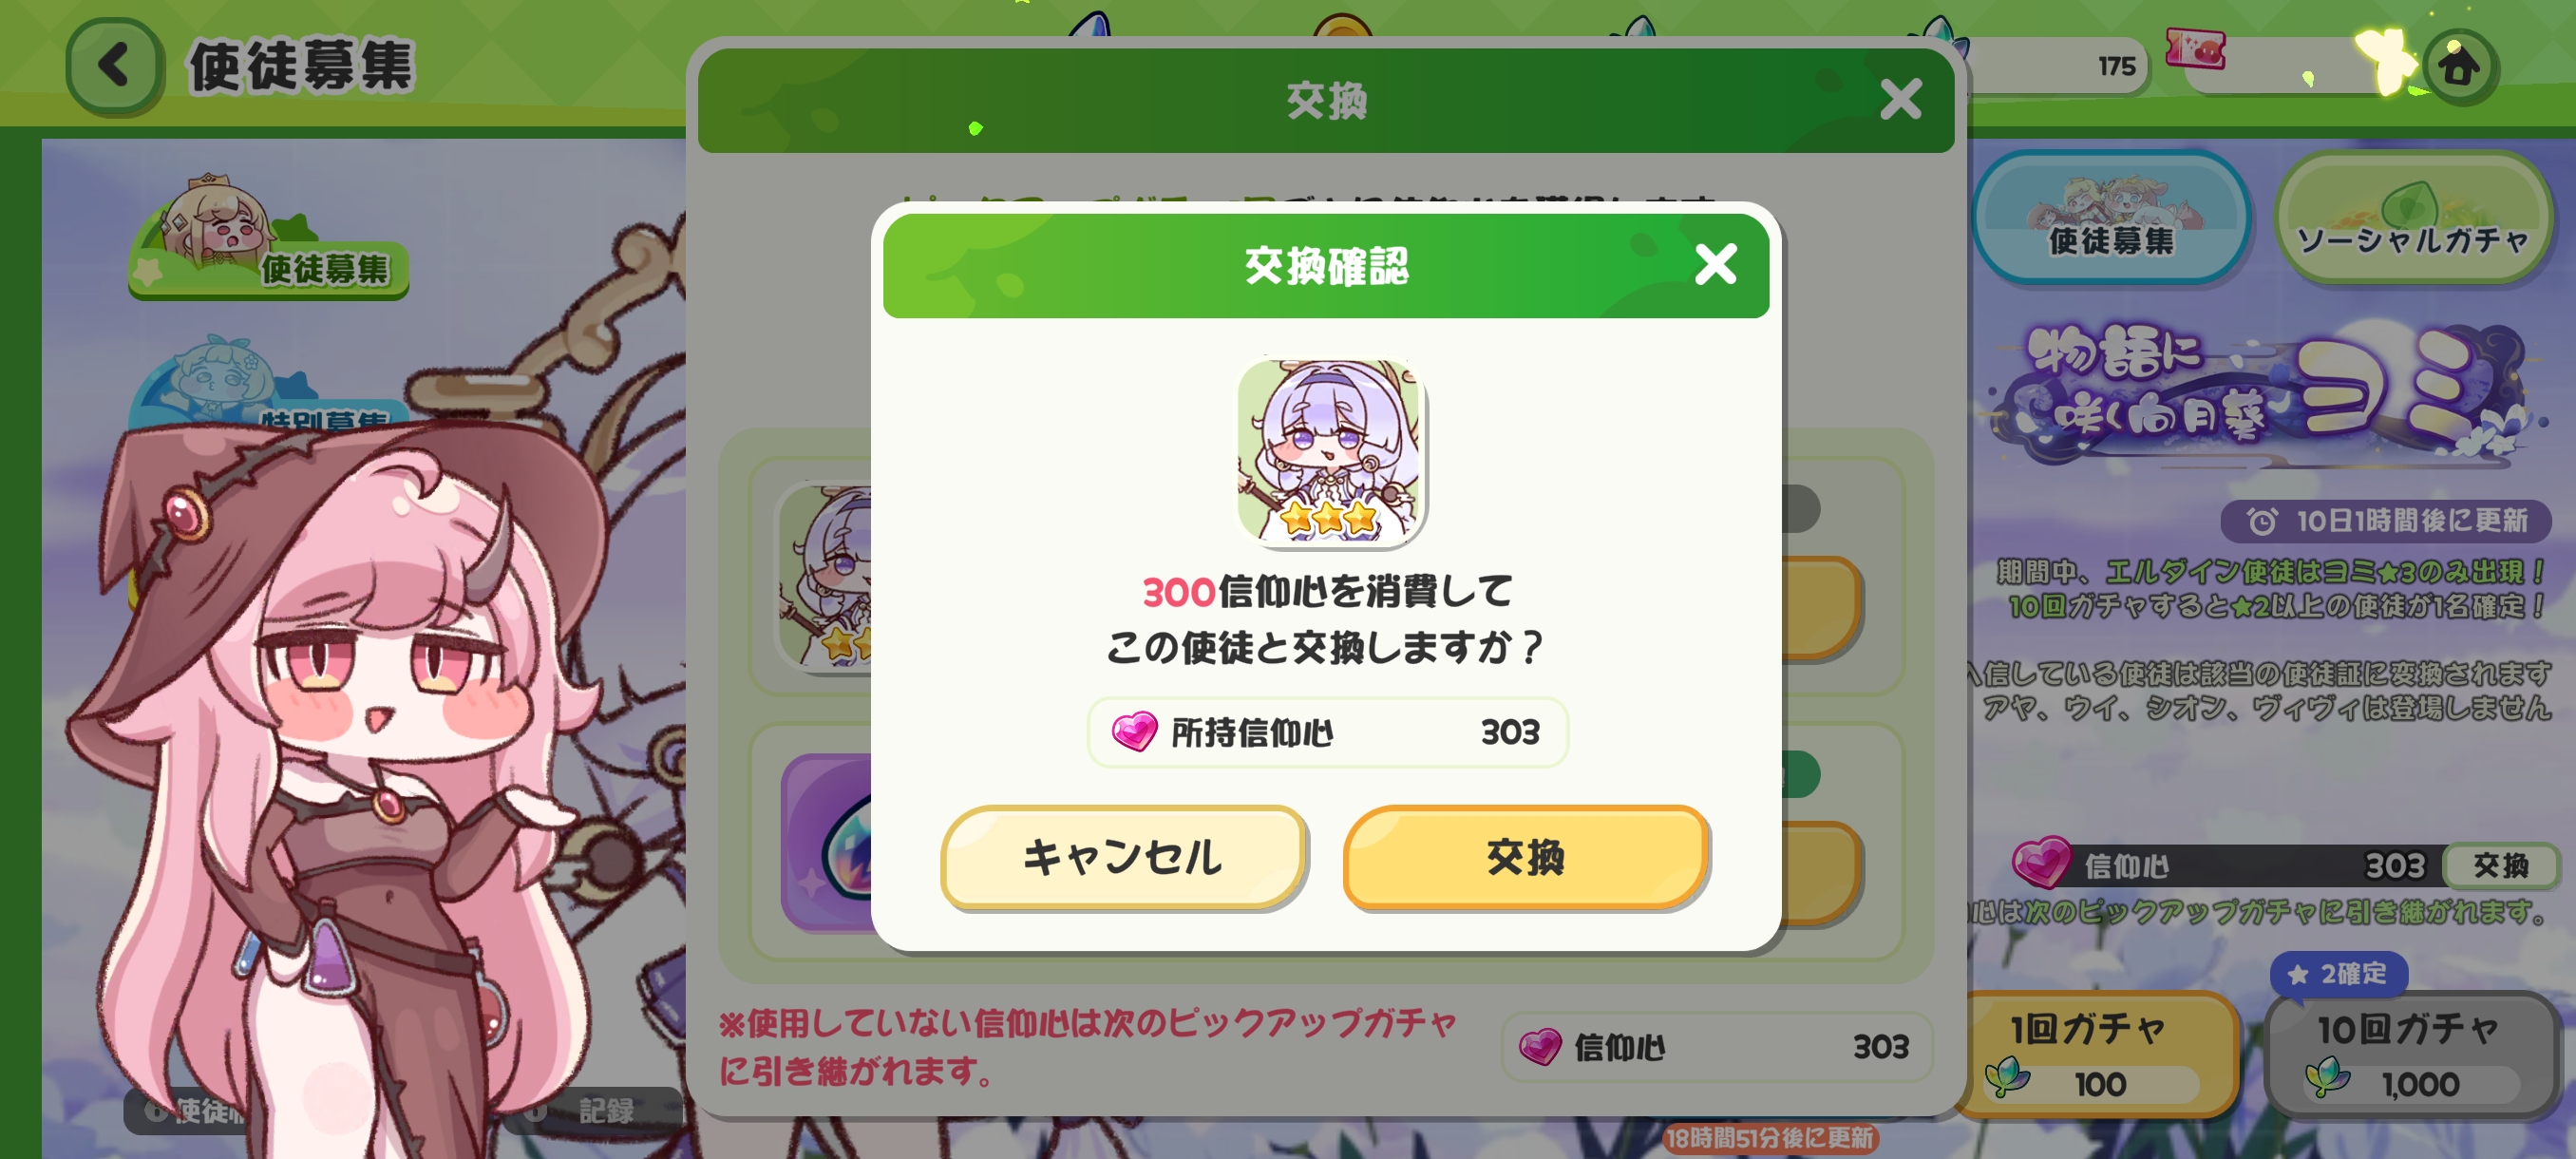Open the ソーシャルガチャ tab
Image resolution: width=2576 pixels, height=1159 pixels.
click(x=2413, y=219)
